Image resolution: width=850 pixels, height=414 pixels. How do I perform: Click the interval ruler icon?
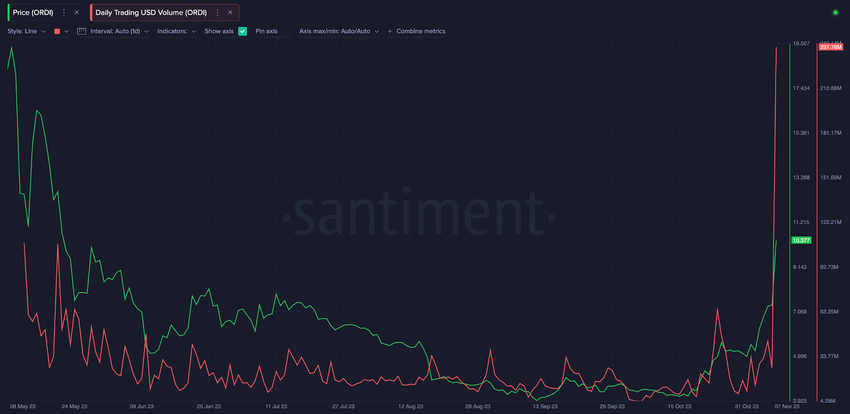click(82, 31)
